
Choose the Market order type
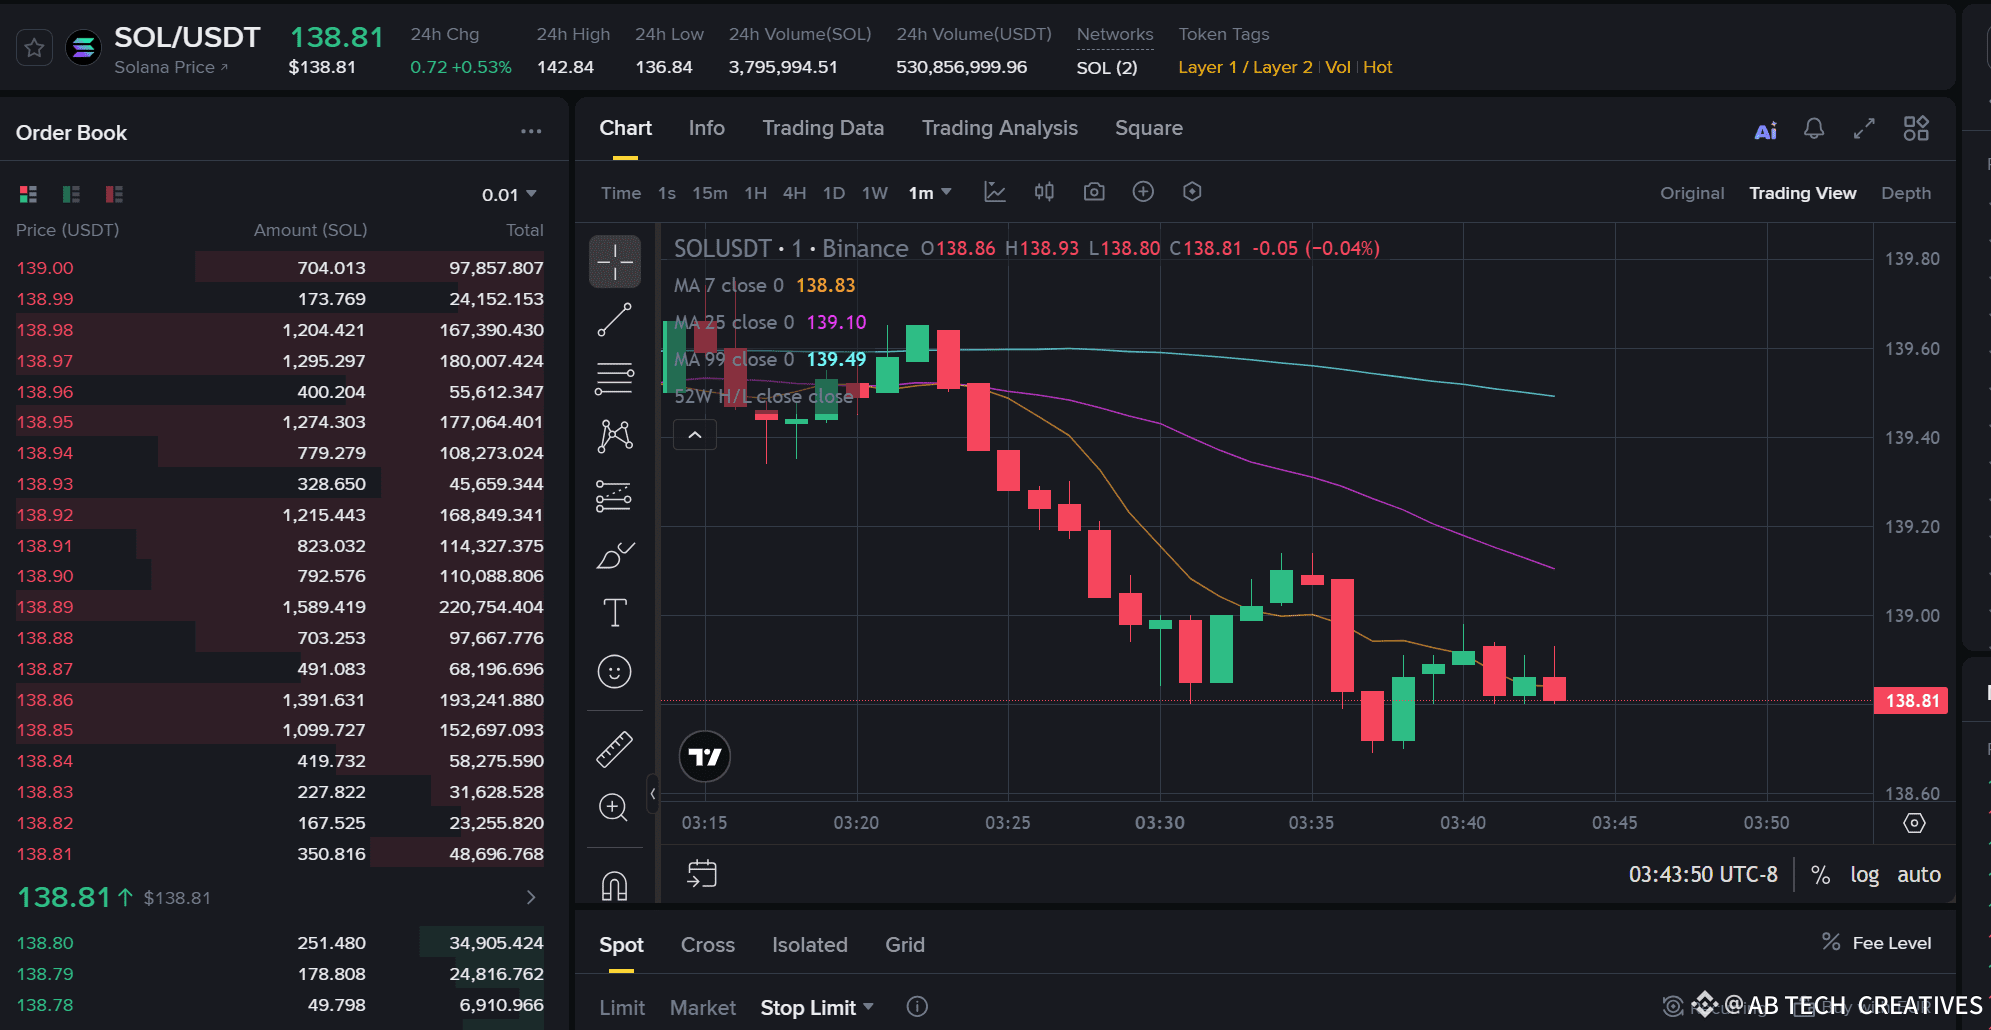pos(703,1008)
